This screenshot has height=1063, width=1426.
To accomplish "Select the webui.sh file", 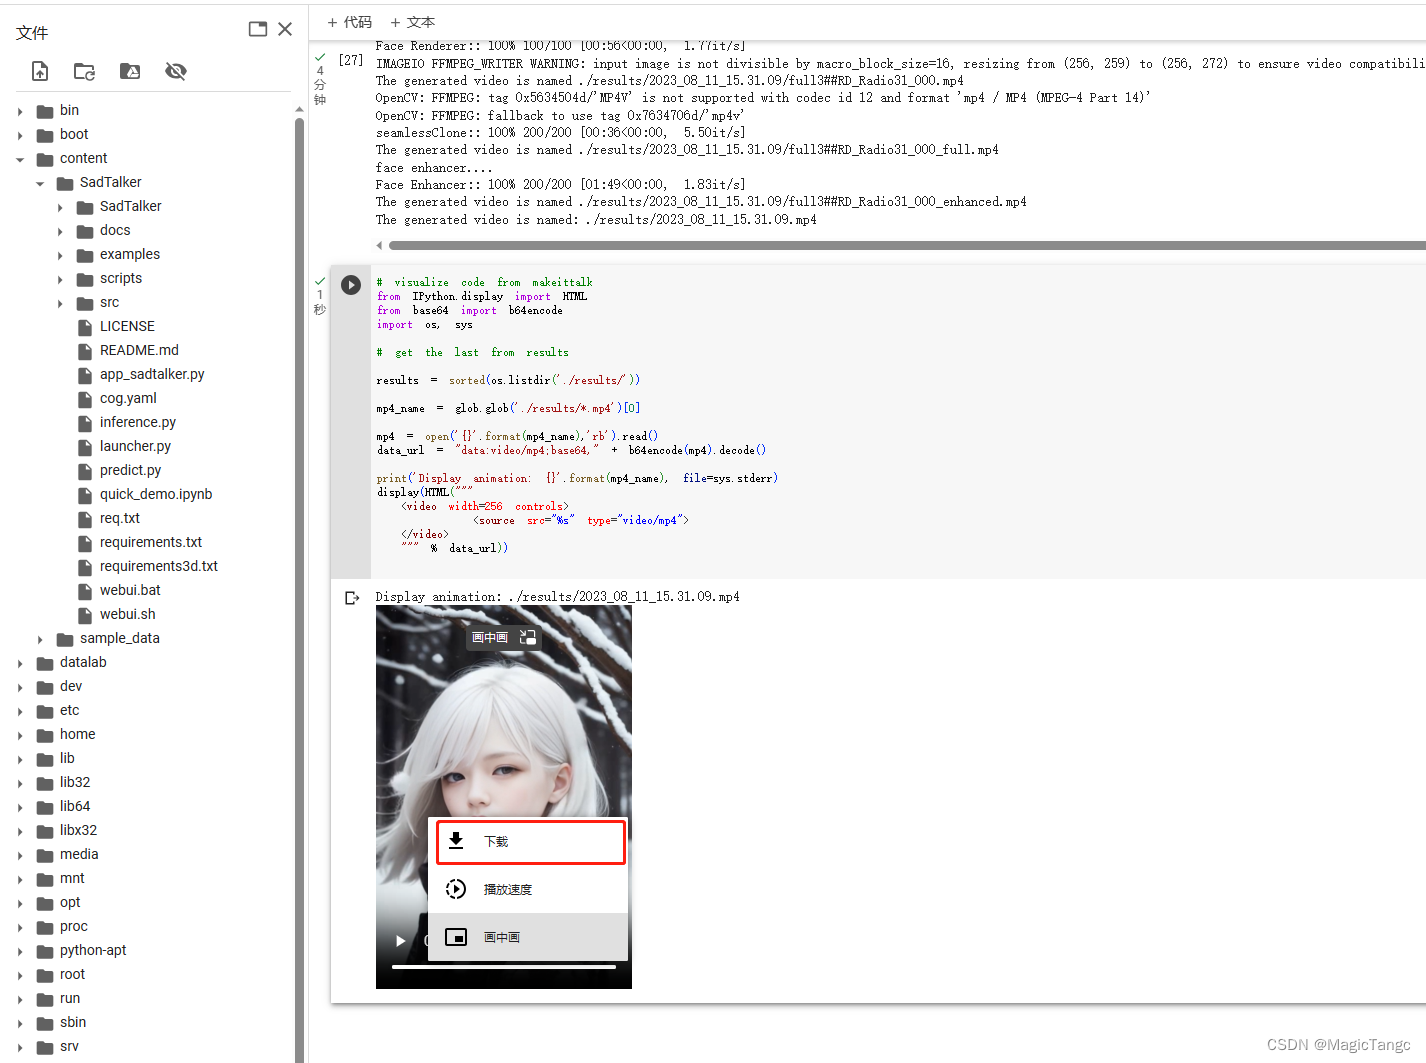I will tap(127, 614).
